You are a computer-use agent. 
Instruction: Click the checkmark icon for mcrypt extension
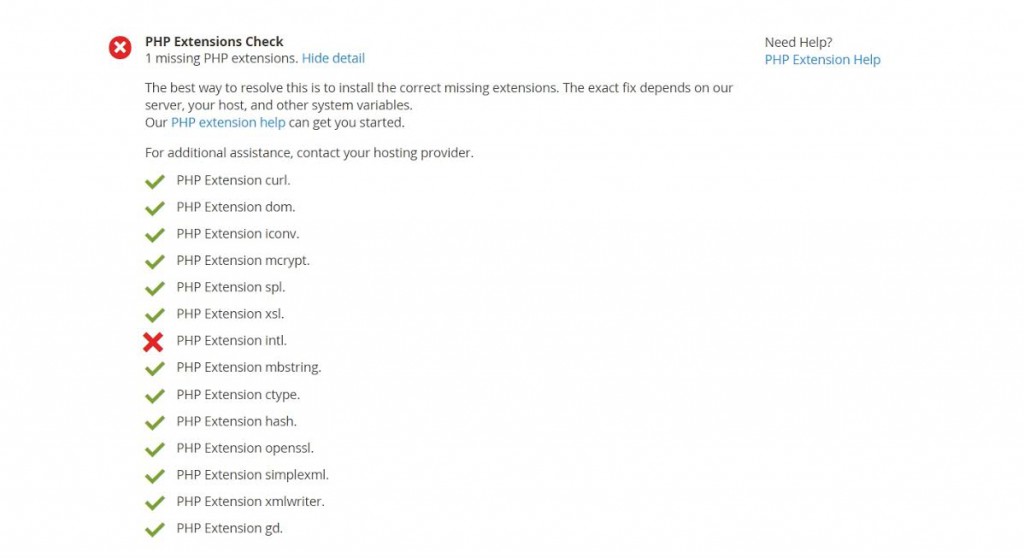point(155,261)
